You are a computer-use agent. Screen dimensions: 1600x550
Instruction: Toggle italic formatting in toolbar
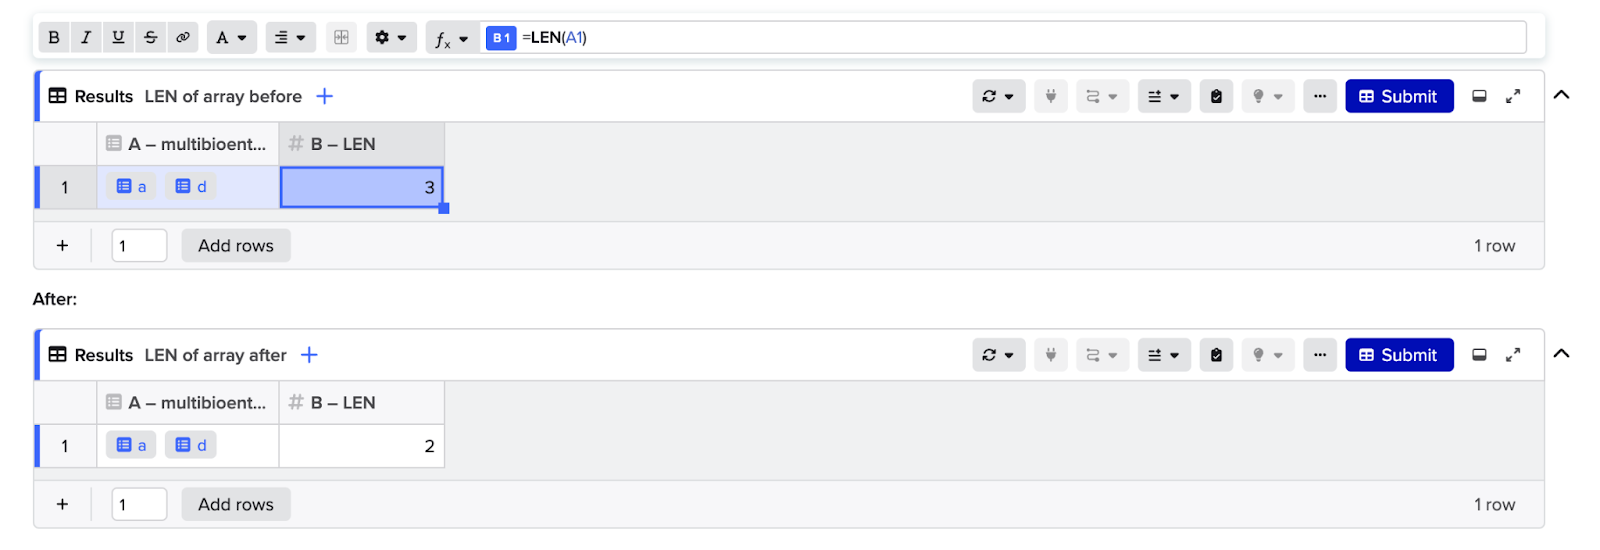click(x=86, y=38)
